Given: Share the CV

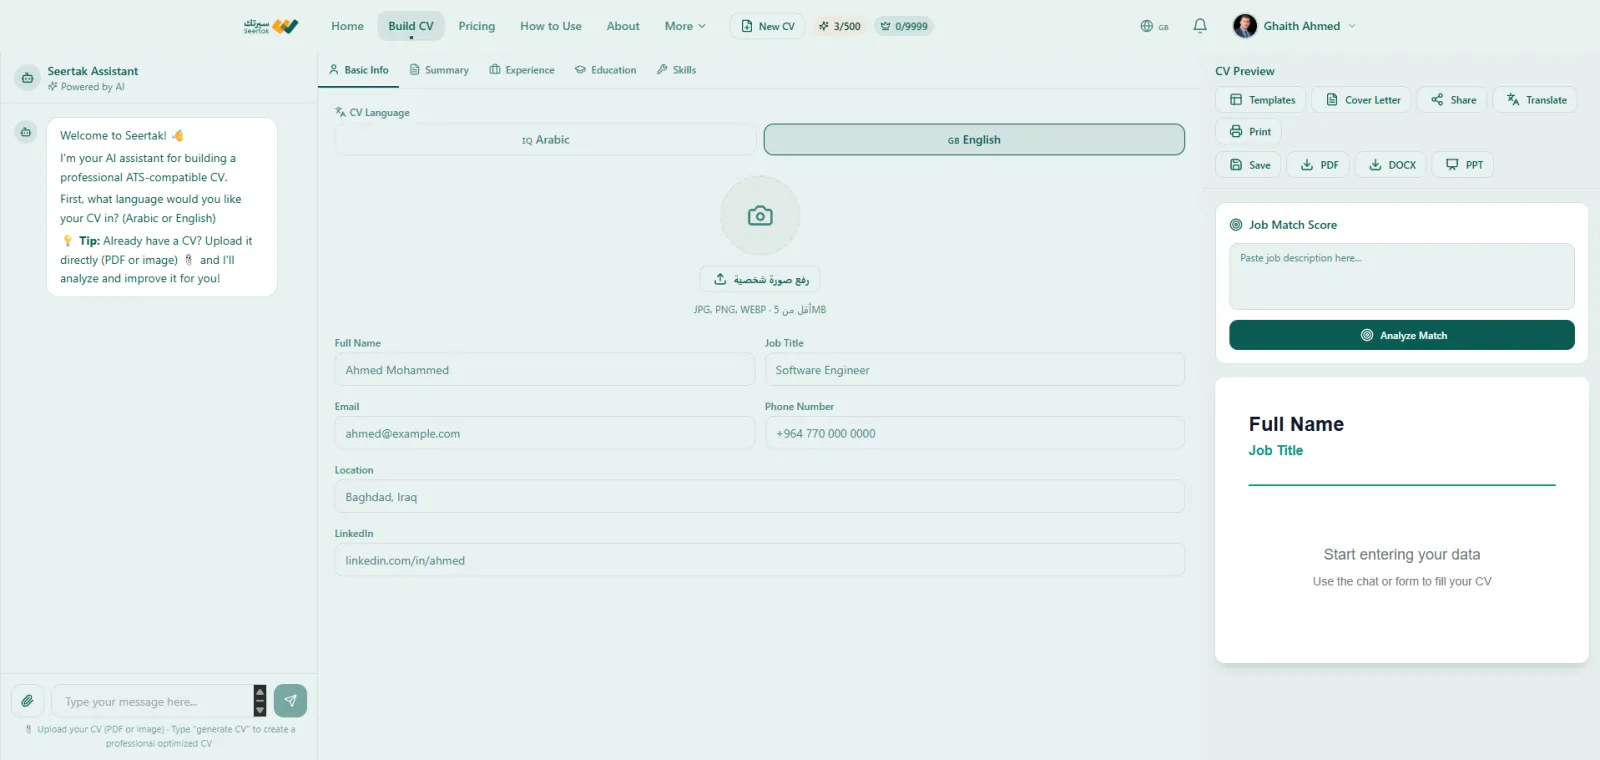Looking at the screenshot, I should point(1453,100).
